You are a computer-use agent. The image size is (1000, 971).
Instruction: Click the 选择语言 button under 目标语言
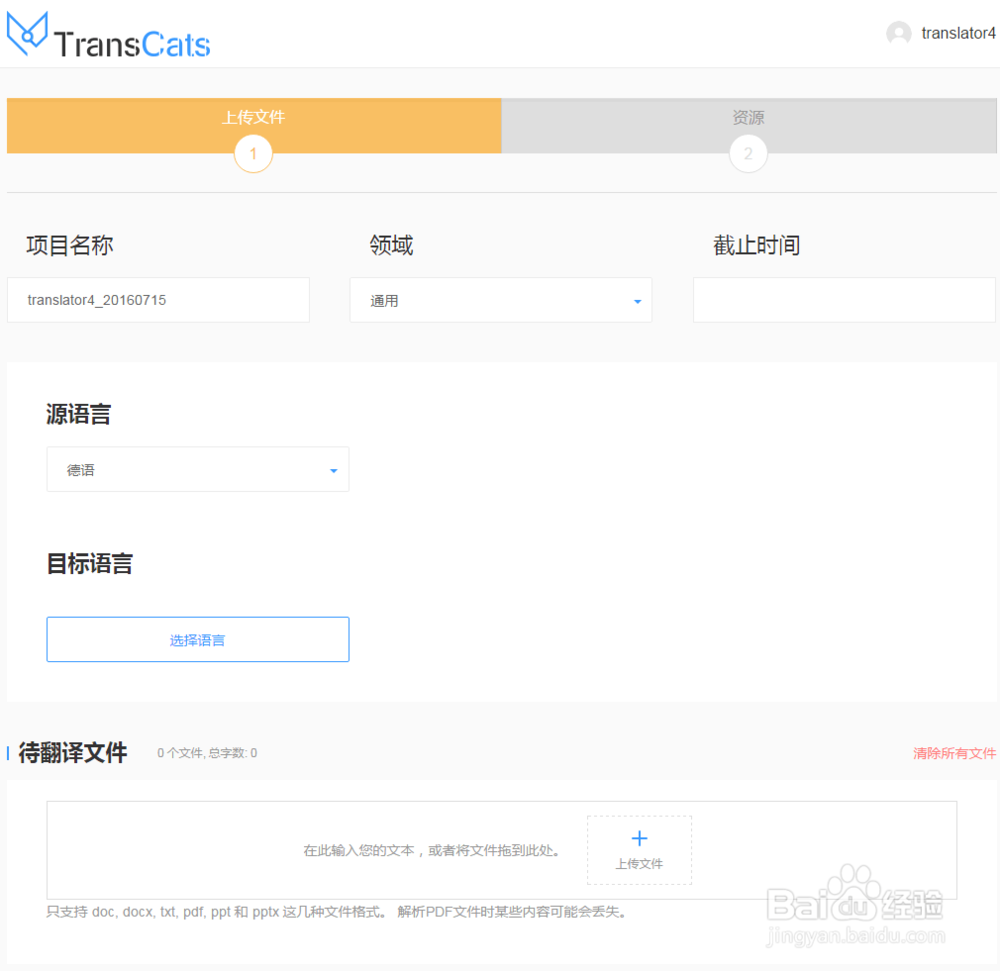197,639
